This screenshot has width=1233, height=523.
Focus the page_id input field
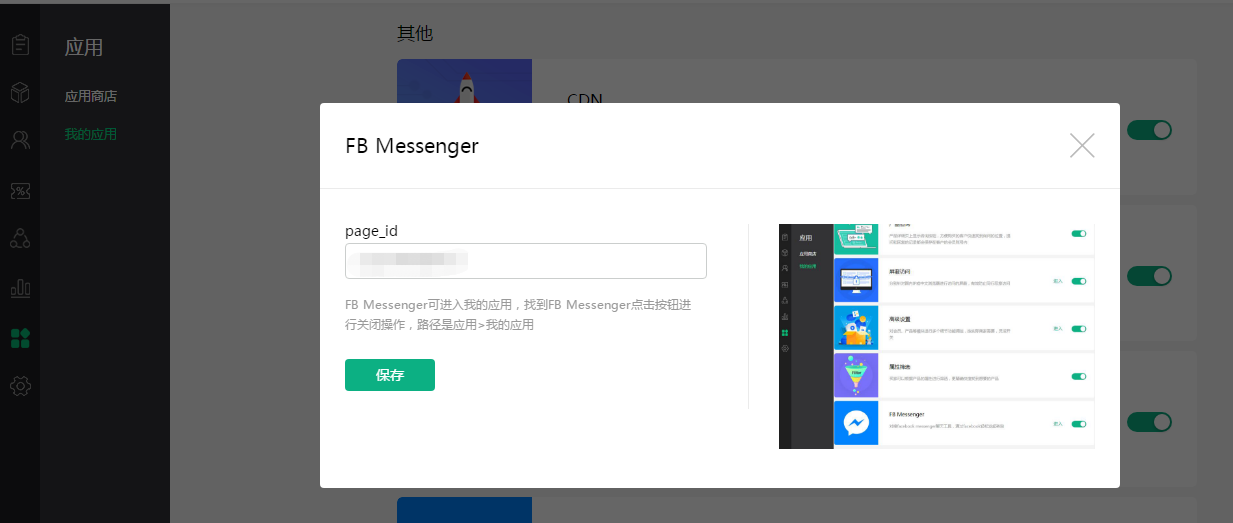click(x=526, y=261)
